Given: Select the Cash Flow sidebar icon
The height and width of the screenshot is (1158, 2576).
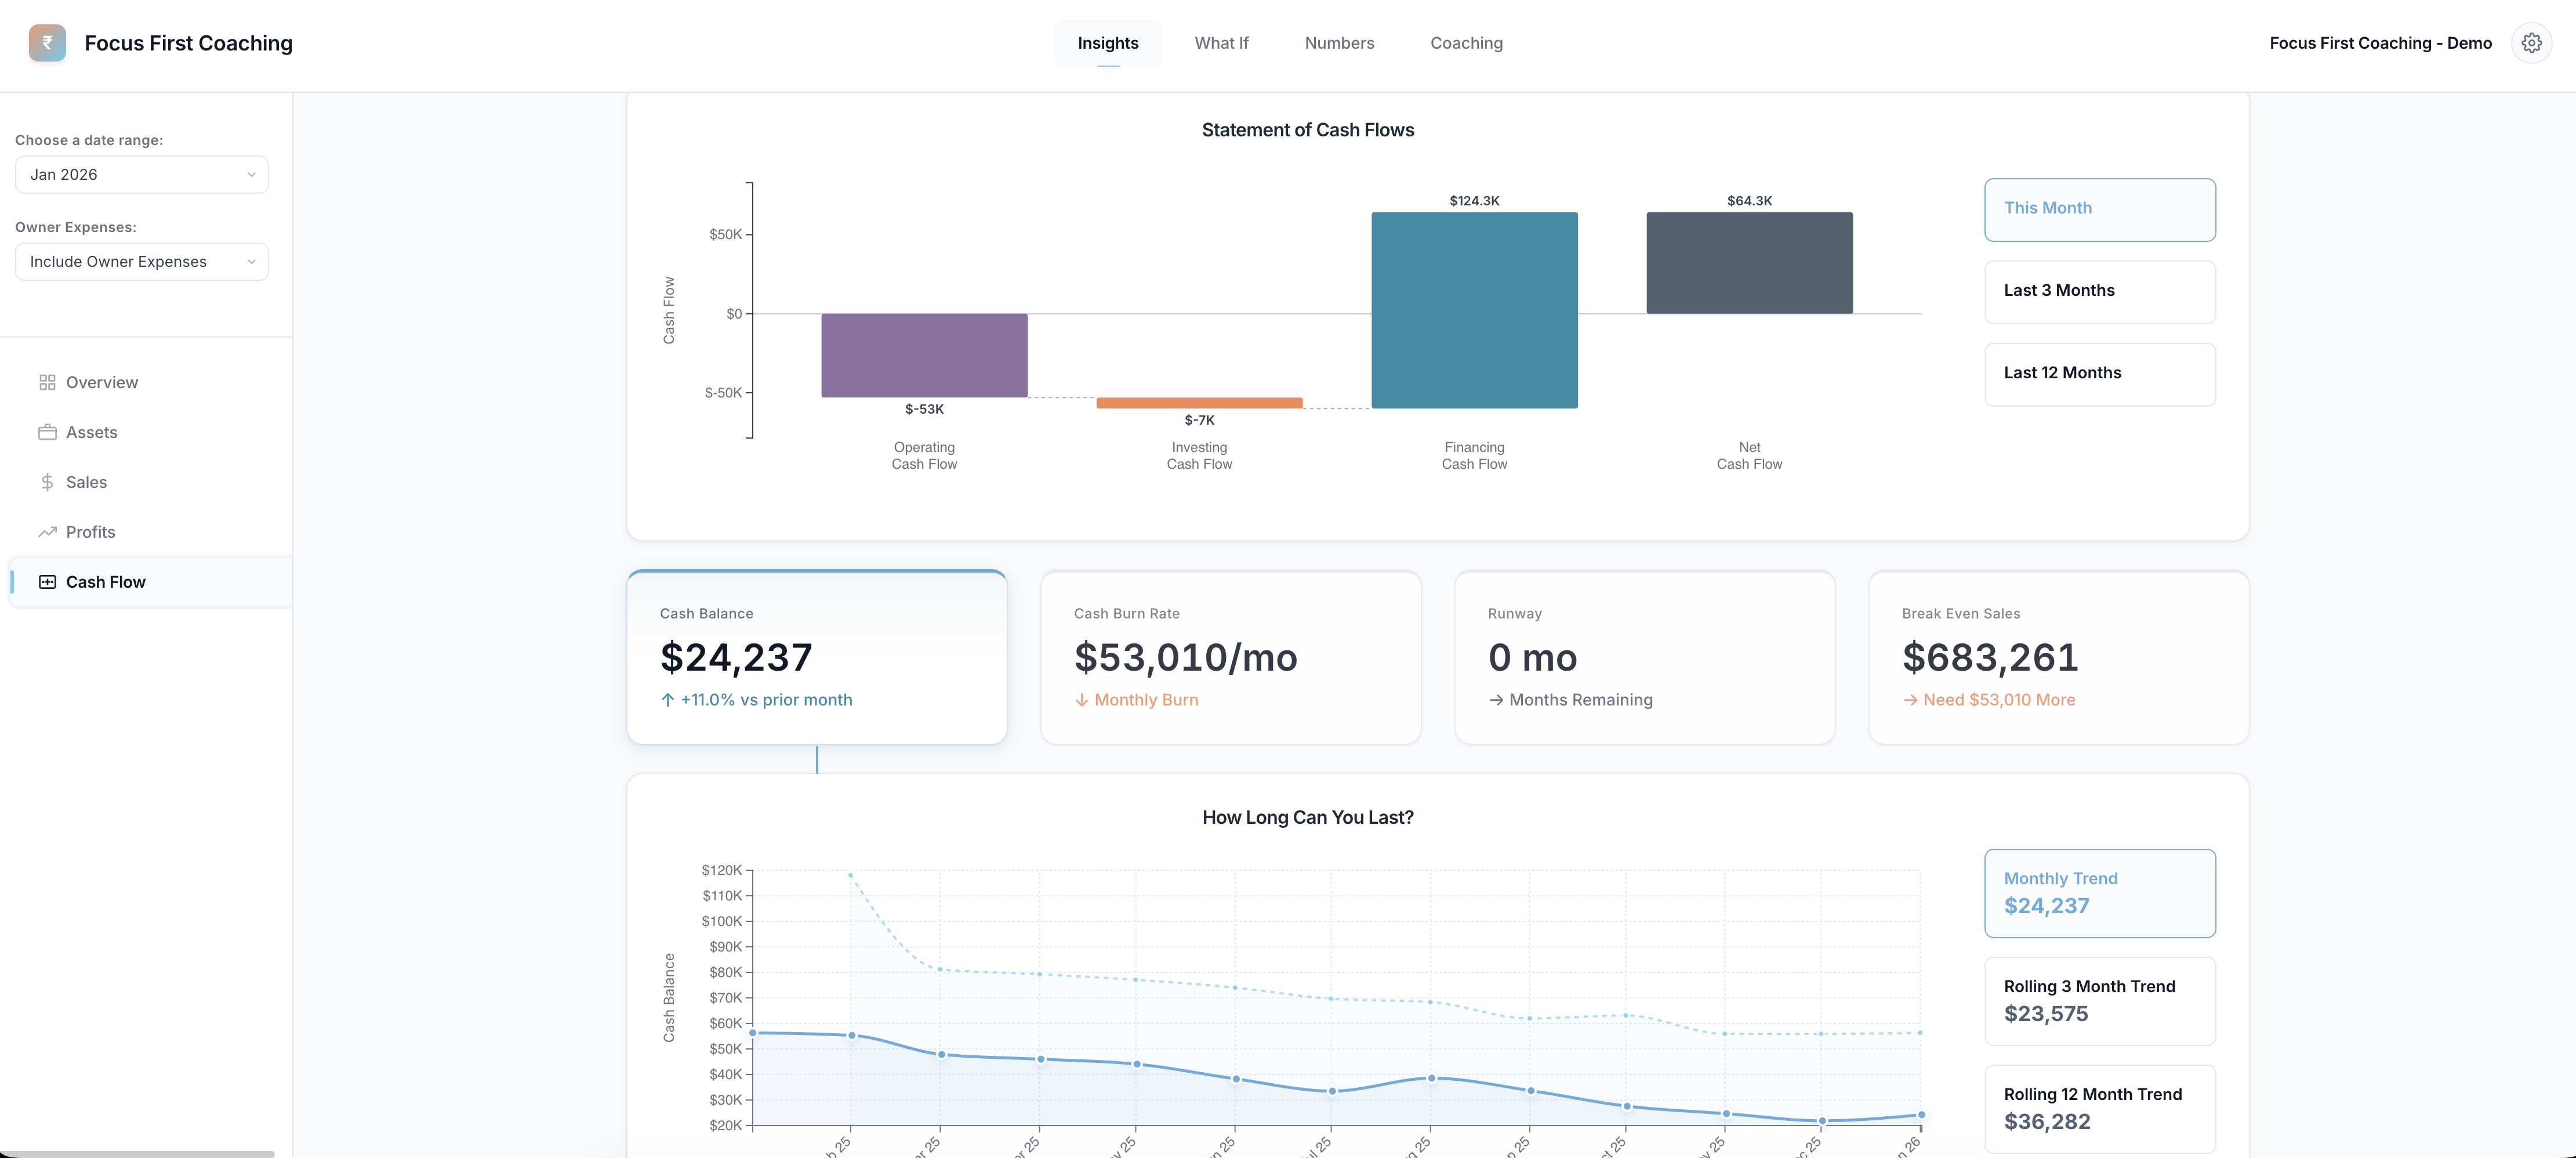Looking at the screenshot, I should [x=48, y=581].
